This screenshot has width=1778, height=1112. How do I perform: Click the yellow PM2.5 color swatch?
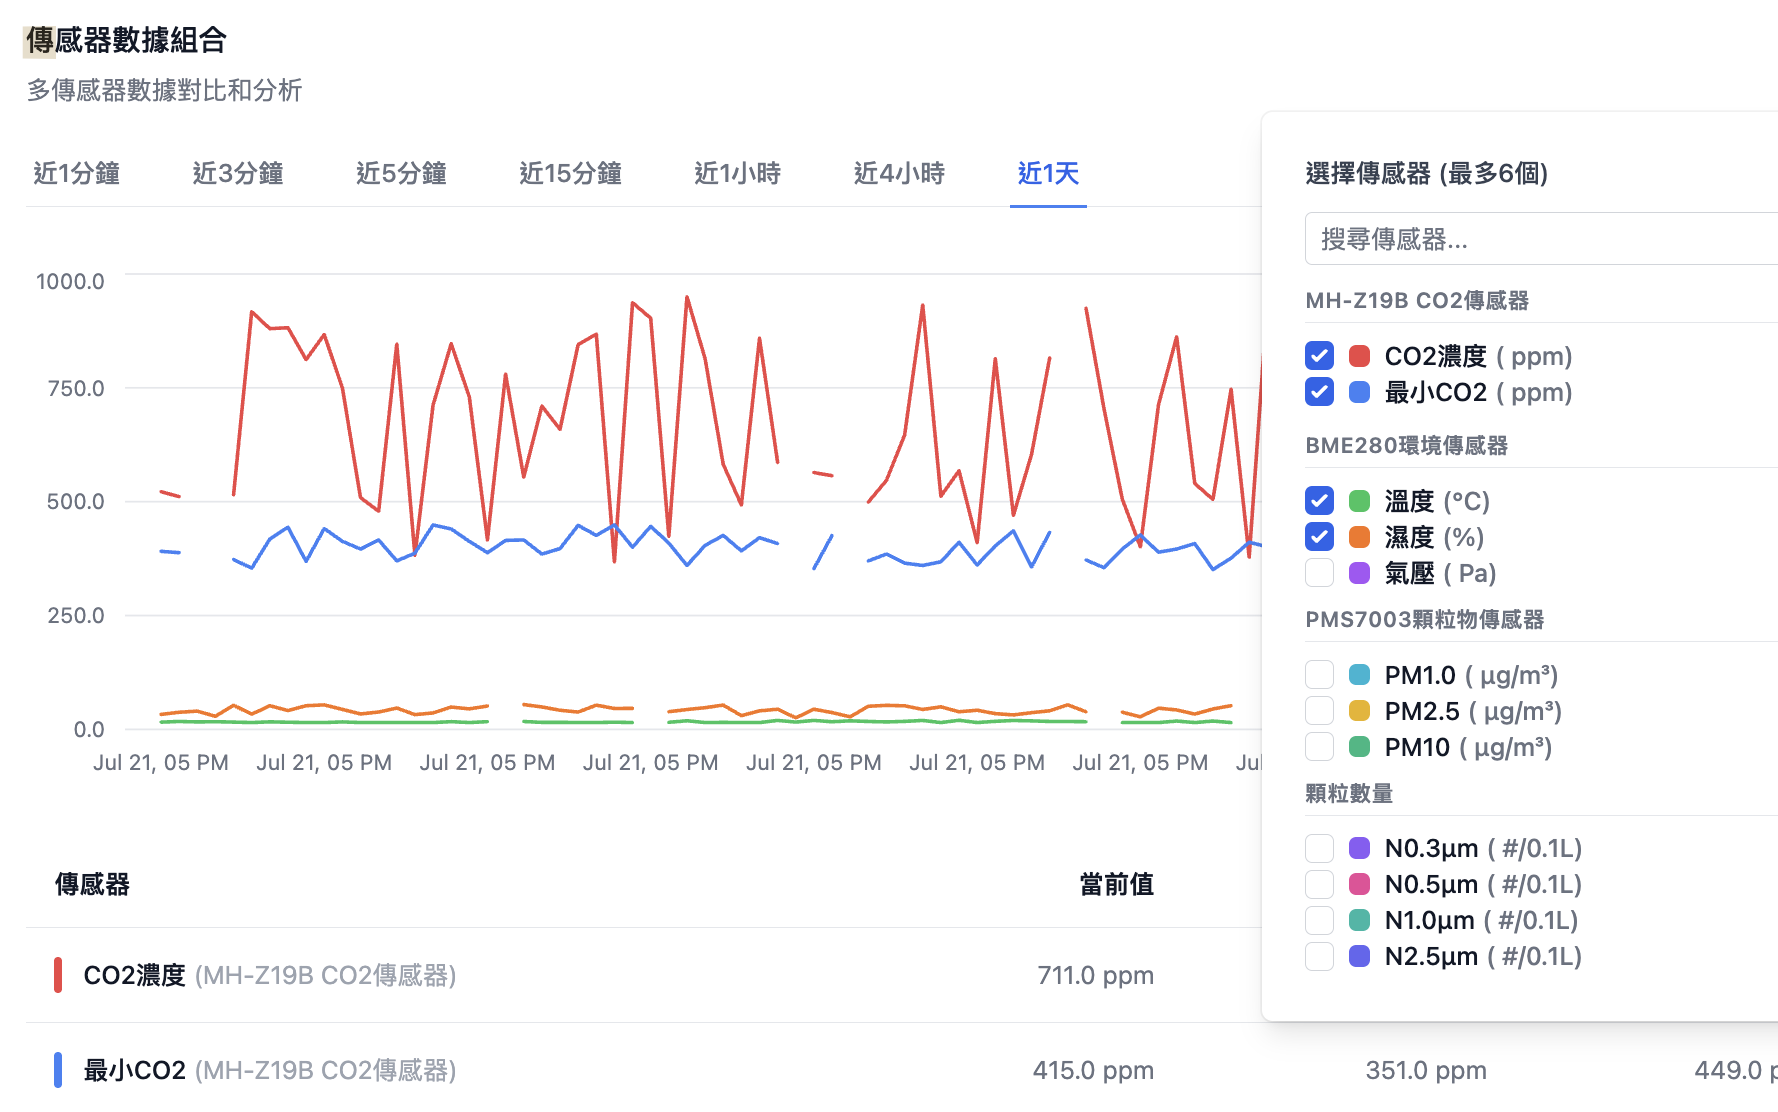(1359, 711)
